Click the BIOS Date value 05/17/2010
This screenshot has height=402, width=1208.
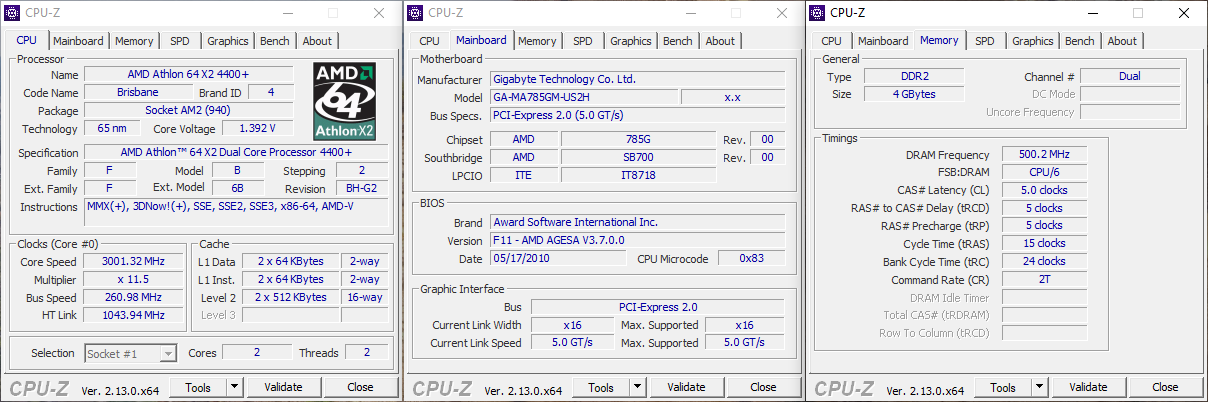coord(560,259)
